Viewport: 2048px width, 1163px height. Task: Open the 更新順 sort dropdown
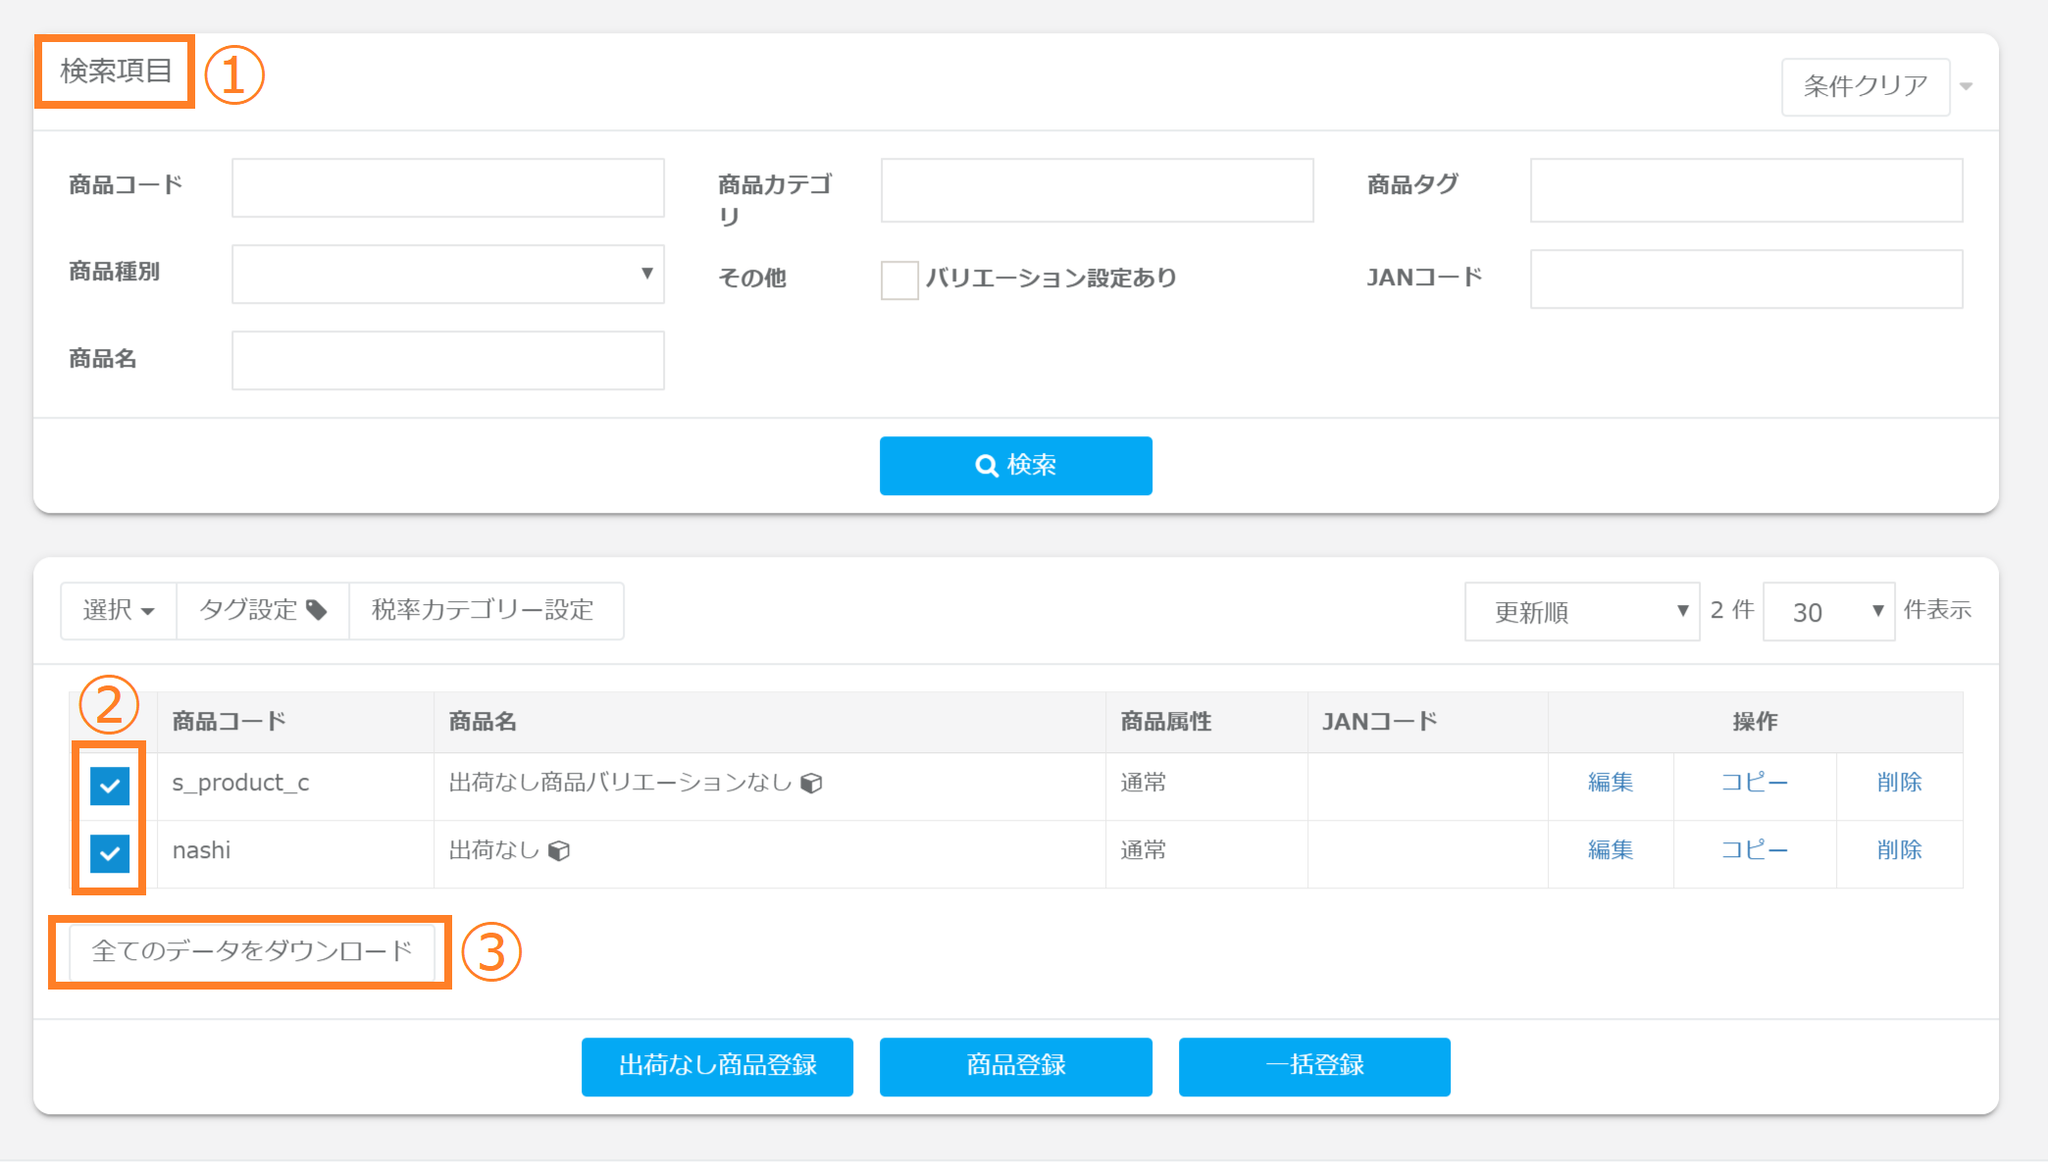(1581, 611)
